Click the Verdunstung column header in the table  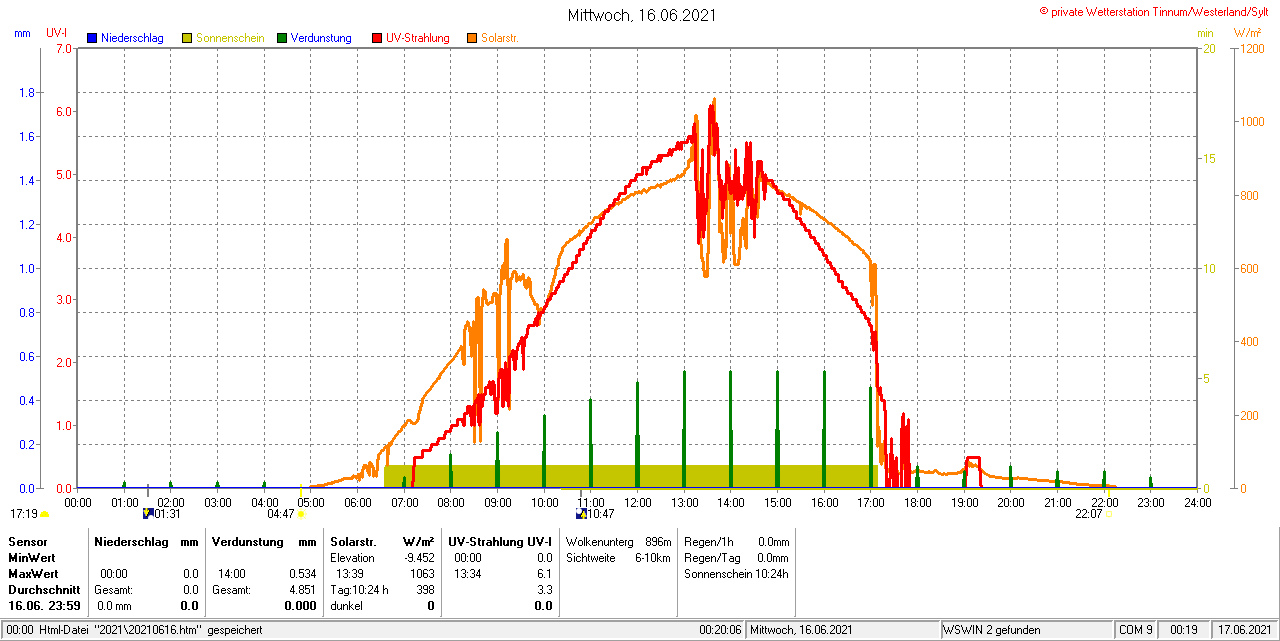(x=247, y=541)
